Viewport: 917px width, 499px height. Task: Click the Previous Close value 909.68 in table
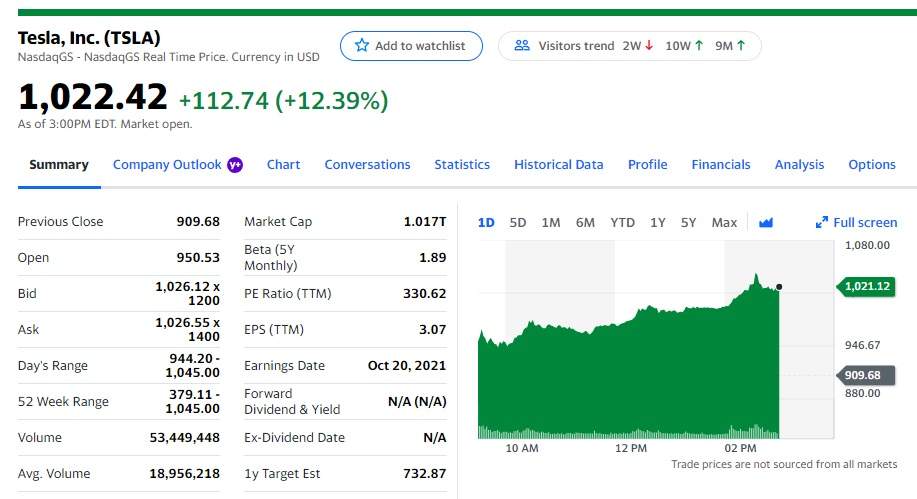pos(198,221)
